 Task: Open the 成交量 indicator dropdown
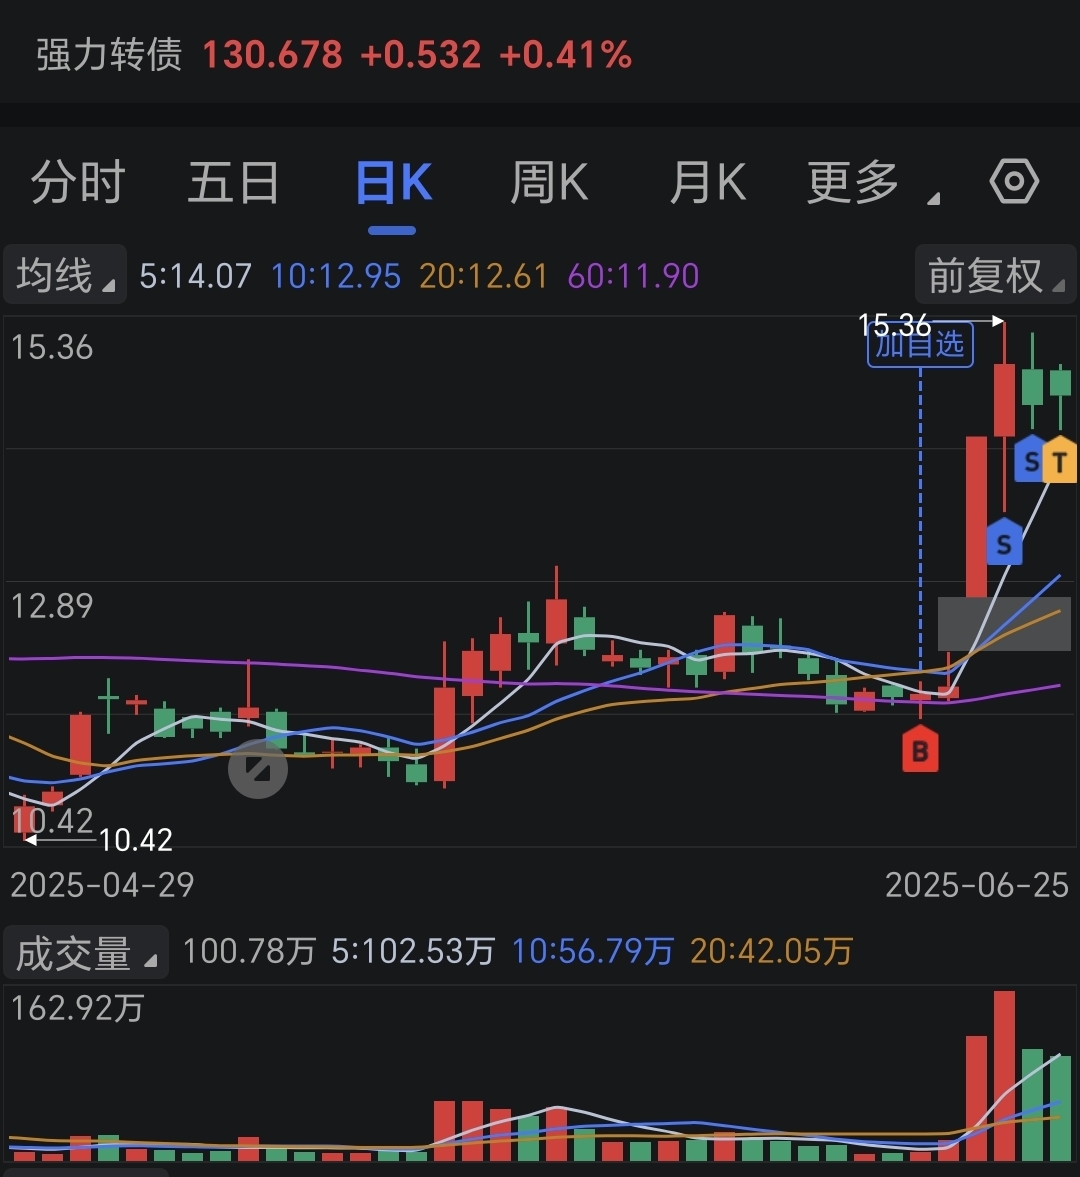(x=86, y=953)
